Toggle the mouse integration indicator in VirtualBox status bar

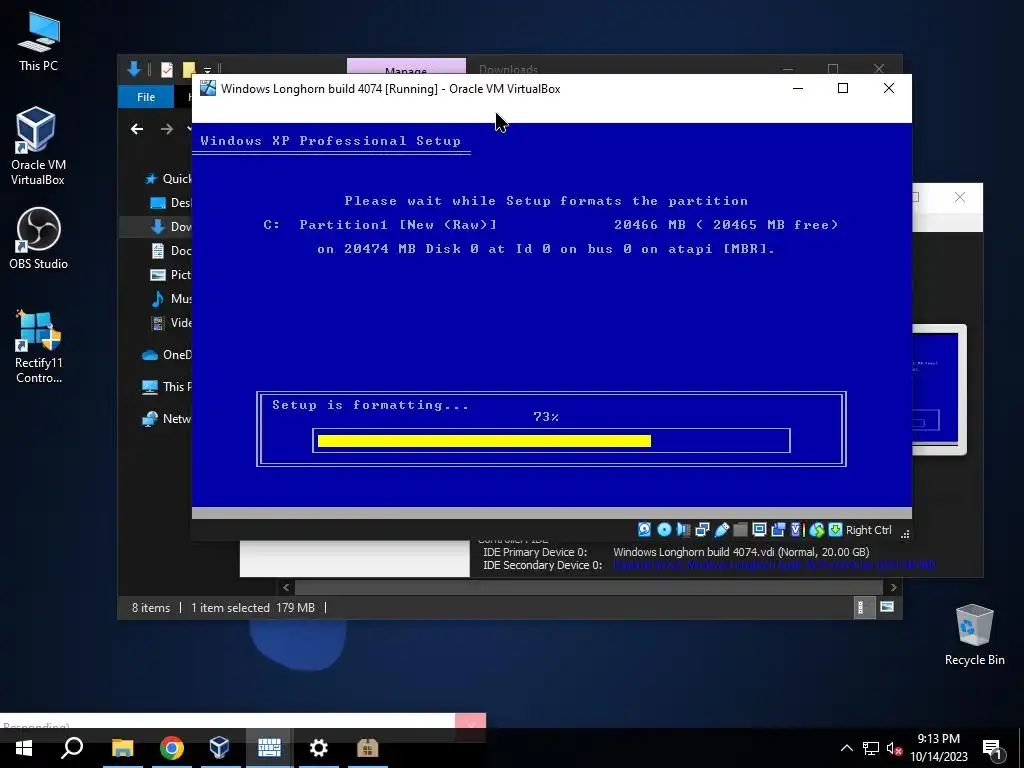click(x=816, y=530)
